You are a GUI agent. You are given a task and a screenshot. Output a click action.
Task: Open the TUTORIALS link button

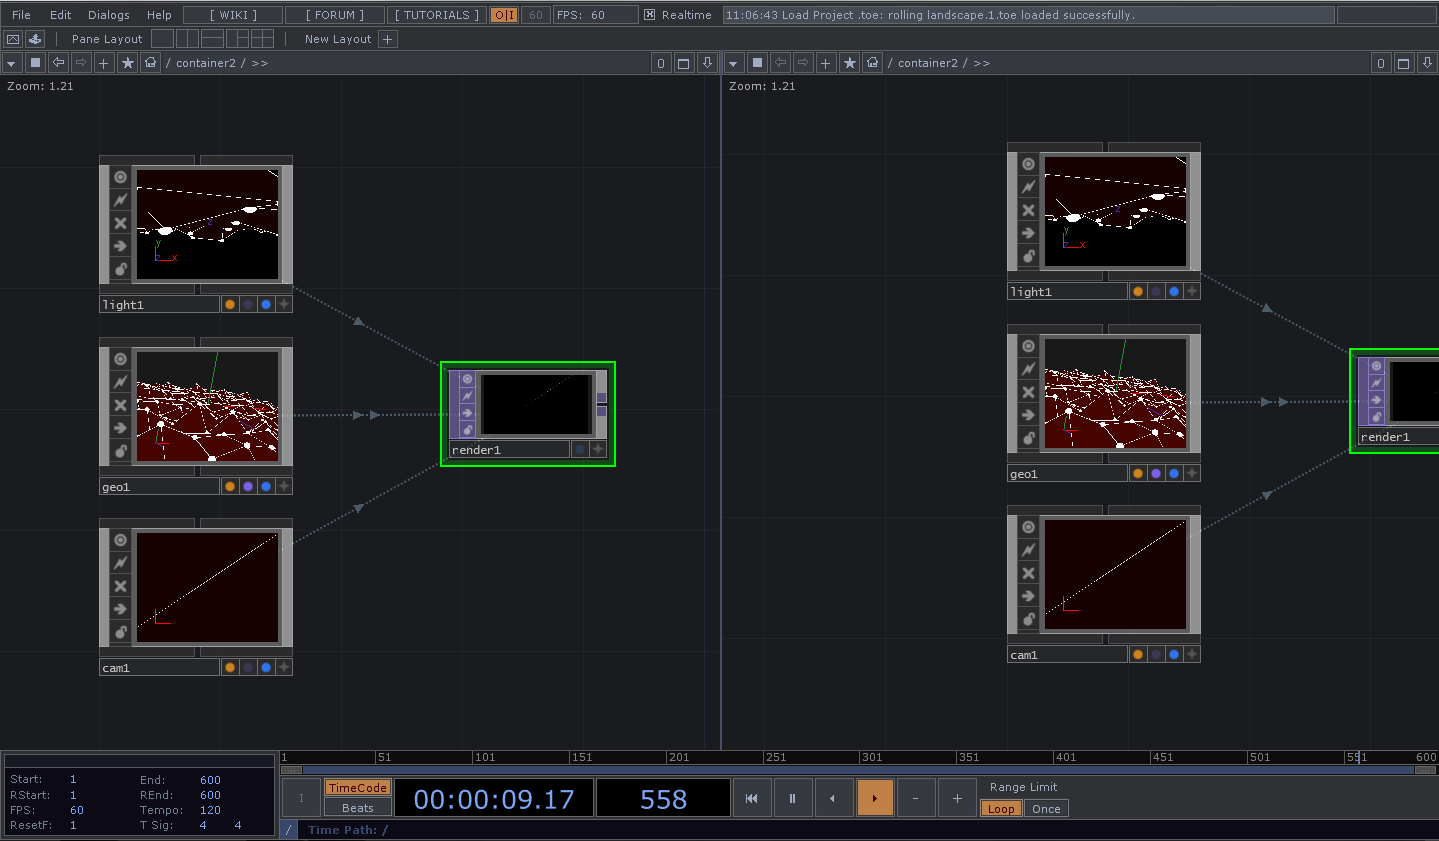click(437, 15)
